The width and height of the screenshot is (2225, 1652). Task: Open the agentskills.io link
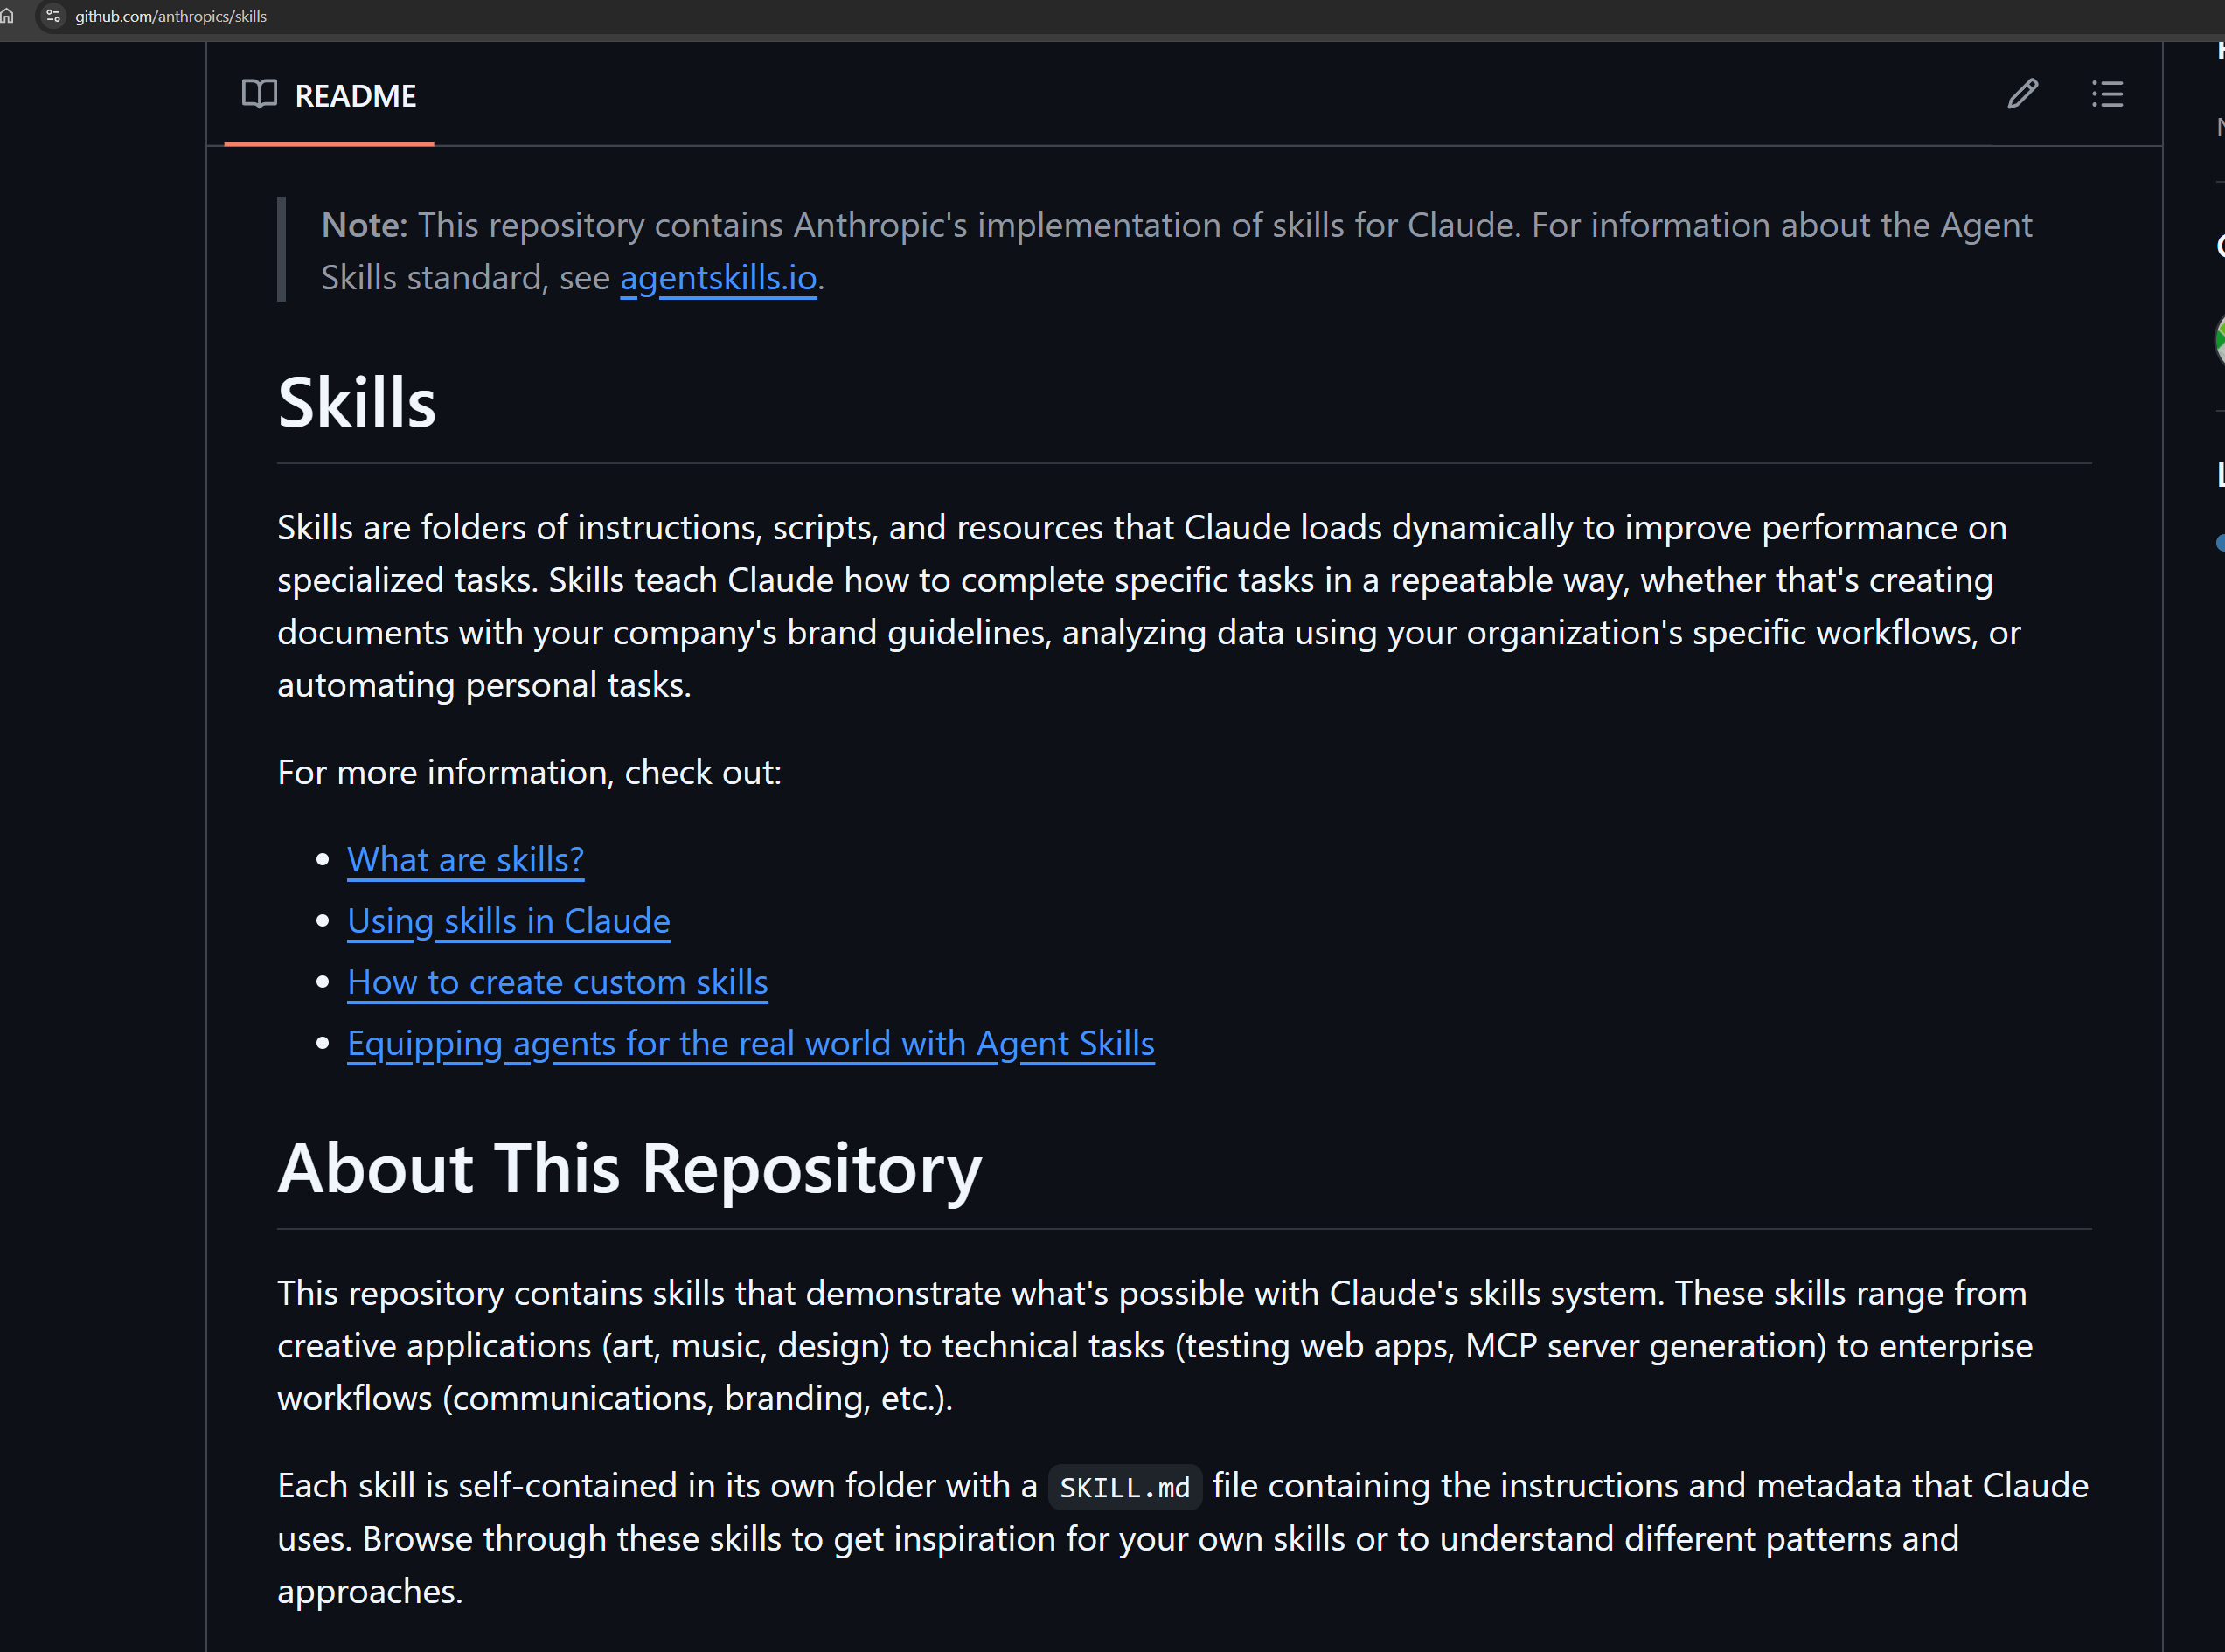pos(718,278)
